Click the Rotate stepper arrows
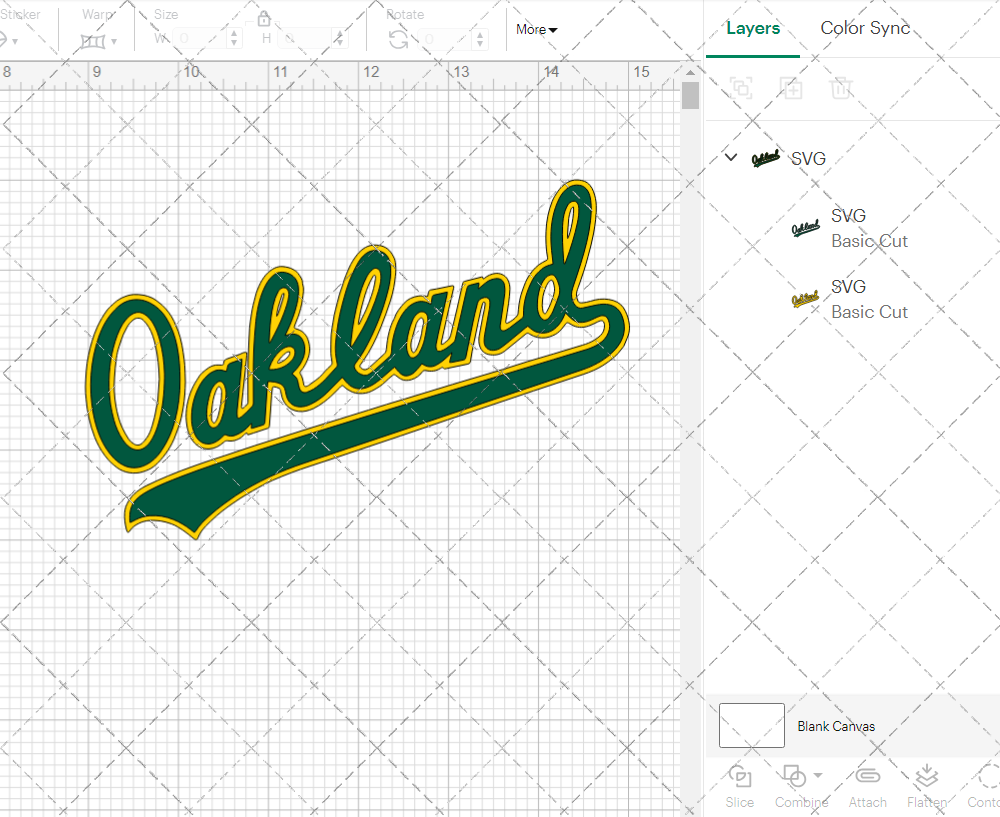This screenshot has width=1000, height=817. [480, 39]
